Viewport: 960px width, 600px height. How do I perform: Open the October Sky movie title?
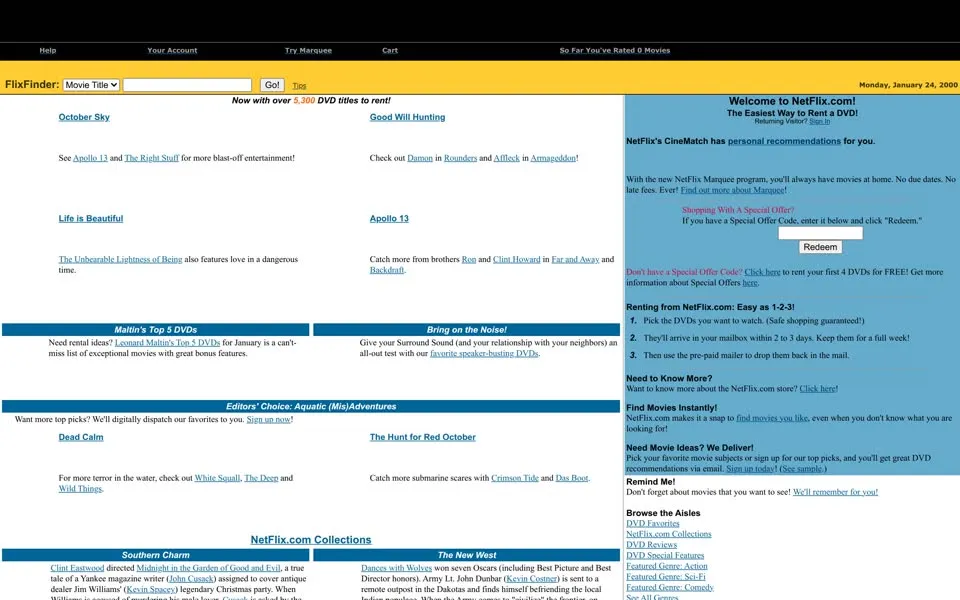[84, 117]
